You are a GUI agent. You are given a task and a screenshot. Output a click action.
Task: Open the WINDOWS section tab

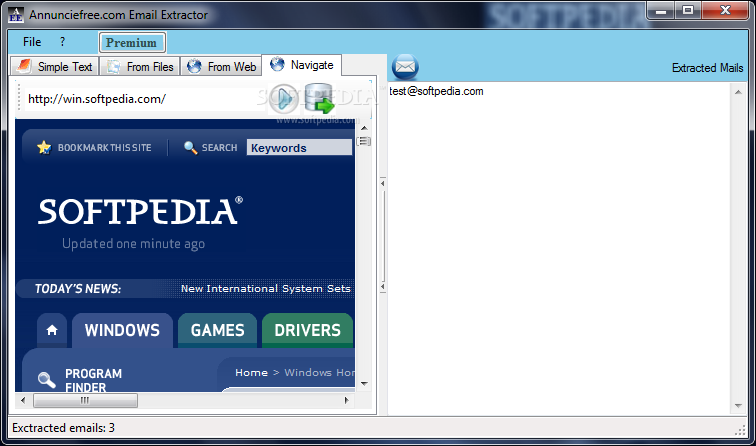pyautogui.click(x=122, y=330)
